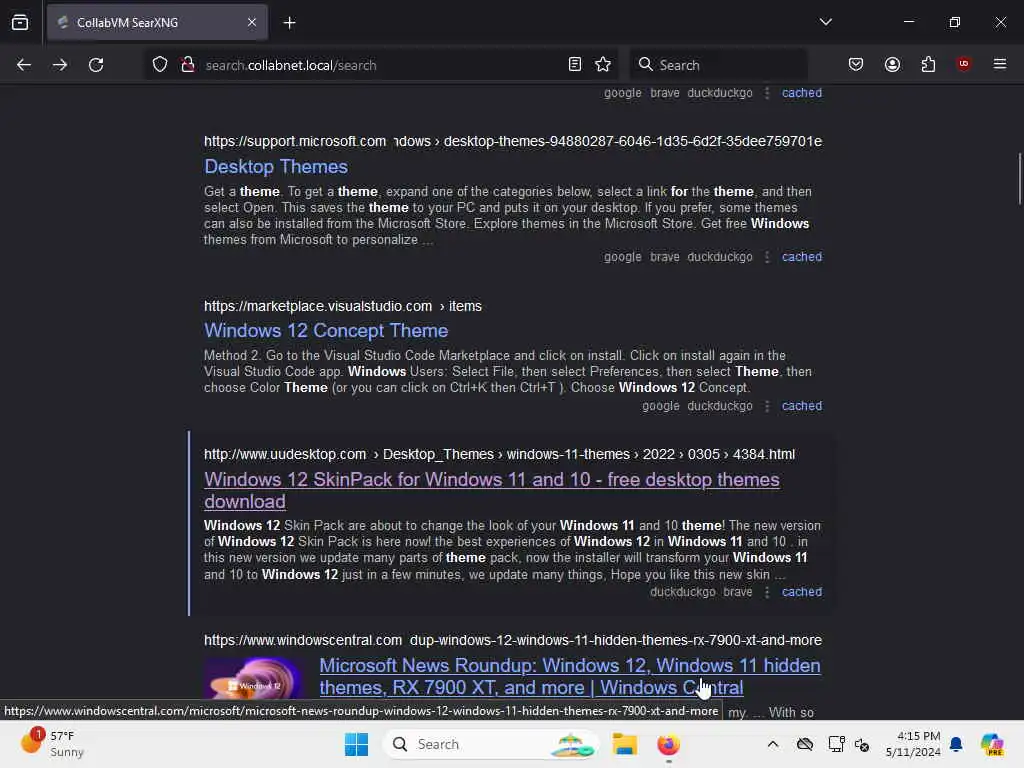The width and height of the screenshot is (1024, 768).
Task: Click the www.uudesktop.com URL text
Action: (x=285, y=454)
